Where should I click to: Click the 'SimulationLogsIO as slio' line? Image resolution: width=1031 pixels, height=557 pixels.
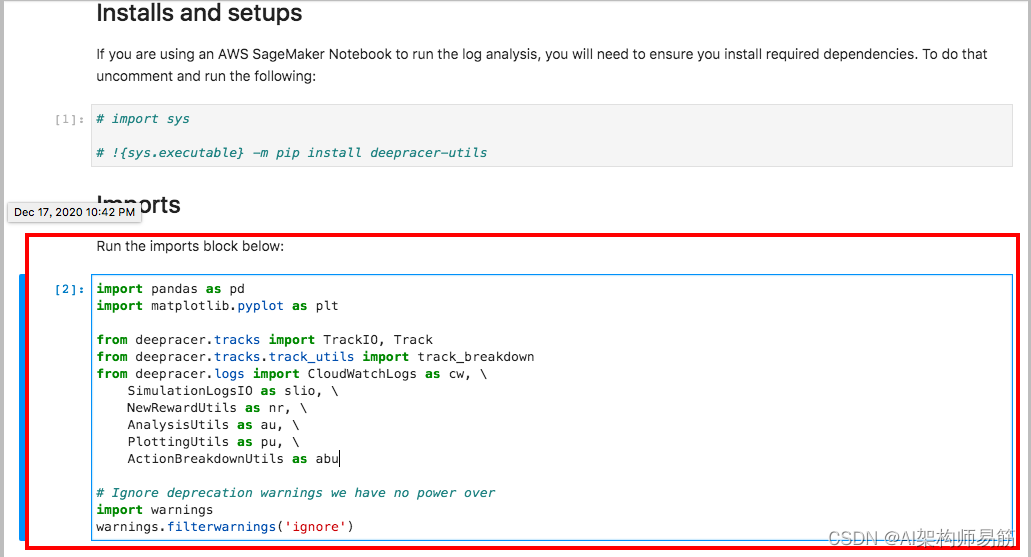[x=232, y=391]
